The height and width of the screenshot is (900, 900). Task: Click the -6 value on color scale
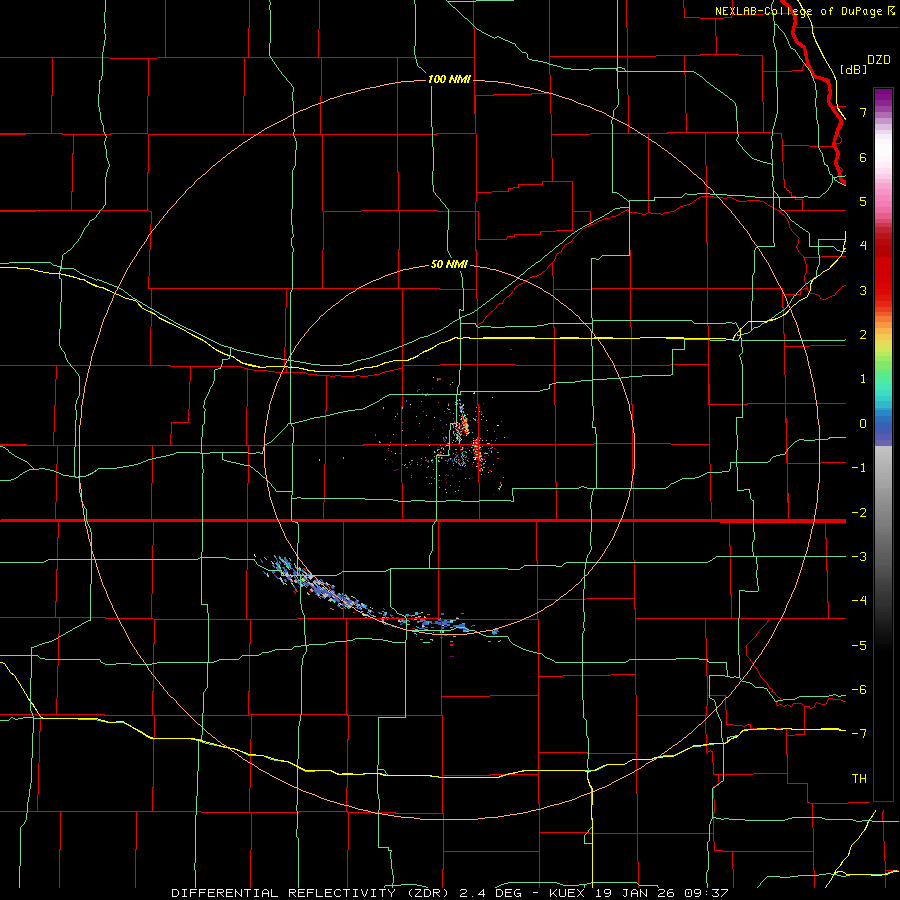click(x=859, y=690)
